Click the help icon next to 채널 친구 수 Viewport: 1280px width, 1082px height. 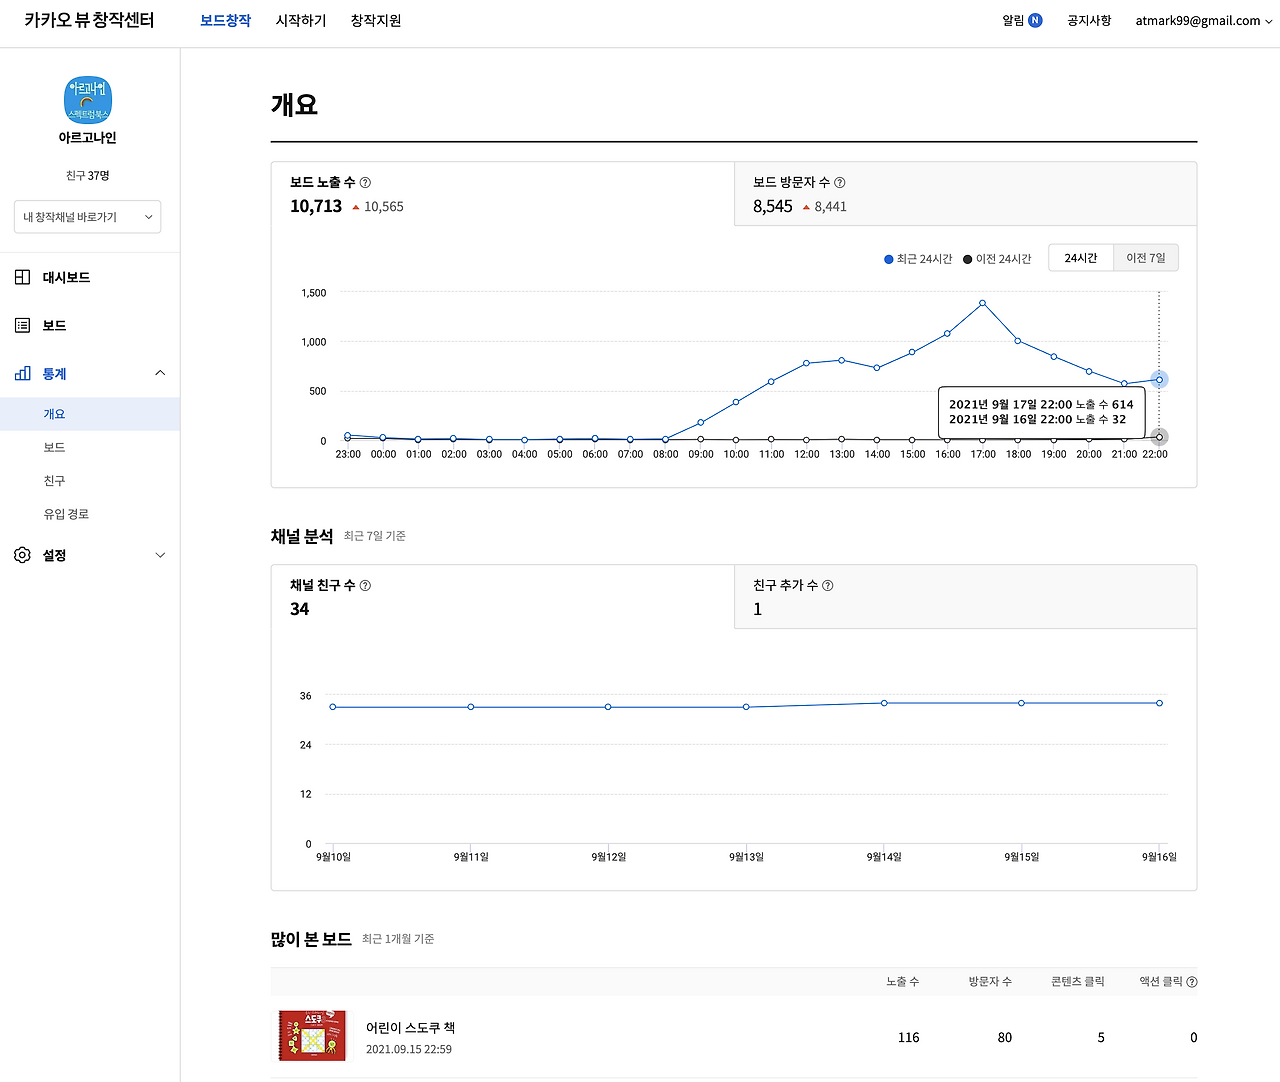(365, 586)
